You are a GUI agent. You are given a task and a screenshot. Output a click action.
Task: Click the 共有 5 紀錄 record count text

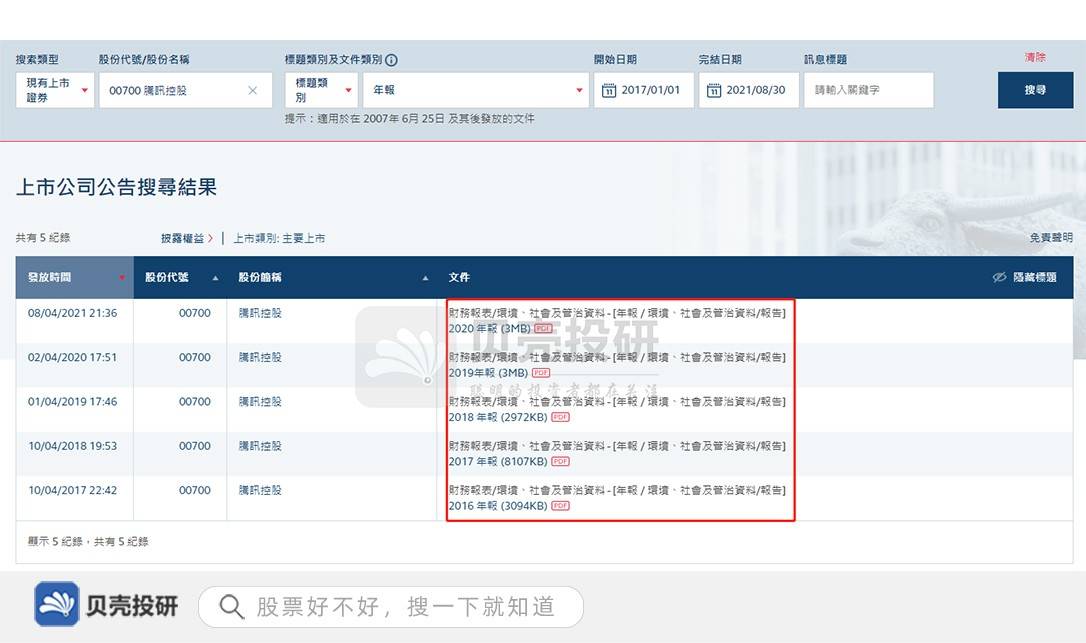coord(43,238)
